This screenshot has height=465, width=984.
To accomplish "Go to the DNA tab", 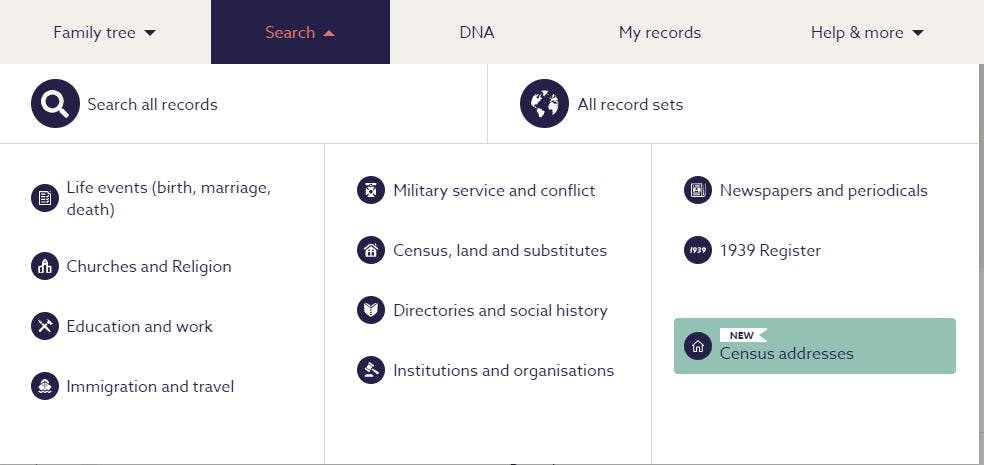I will [477, 32].
